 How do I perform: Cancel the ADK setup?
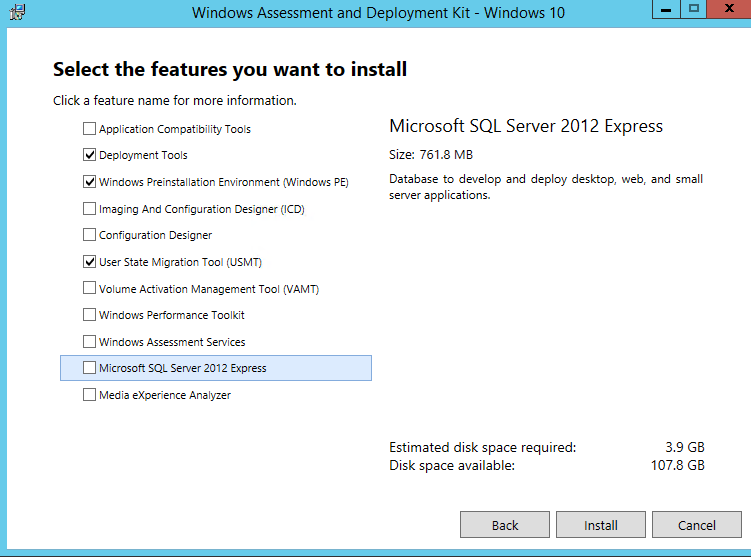[x=697, y=525]
